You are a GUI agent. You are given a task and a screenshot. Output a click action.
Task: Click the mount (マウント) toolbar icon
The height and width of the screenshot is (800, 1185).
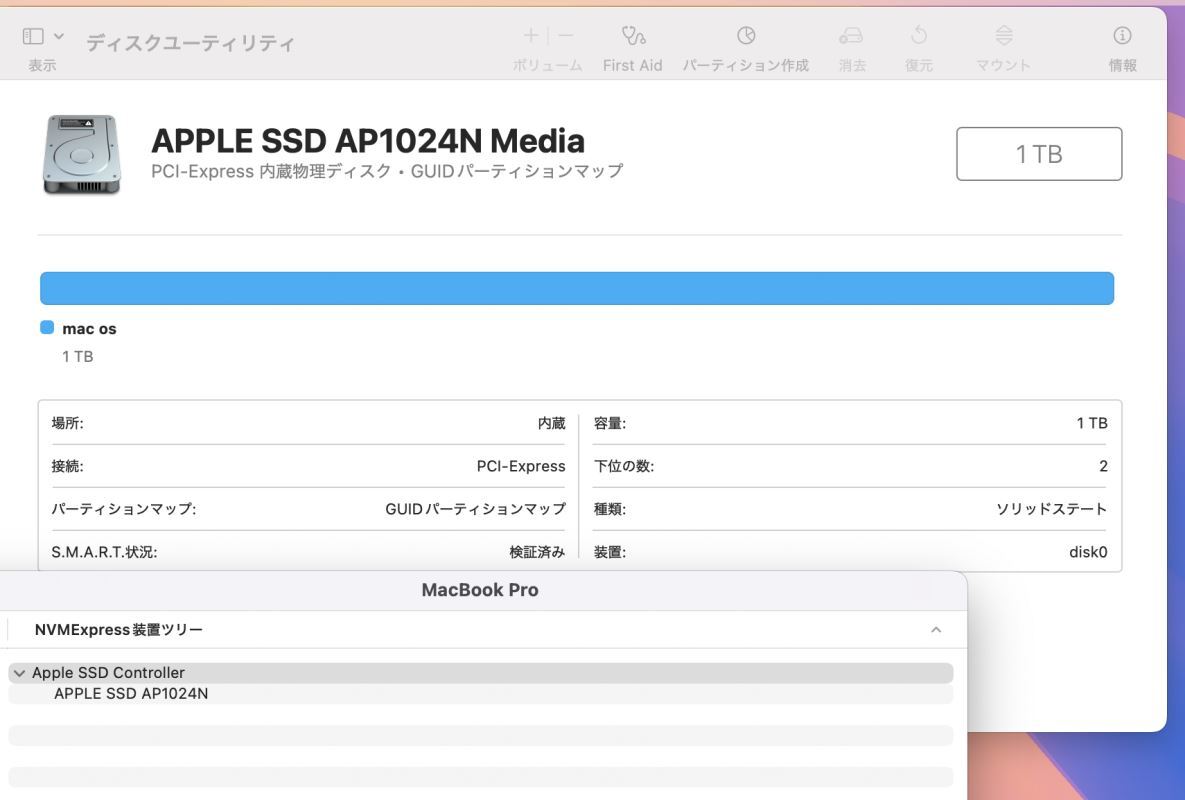[1004, 36]
